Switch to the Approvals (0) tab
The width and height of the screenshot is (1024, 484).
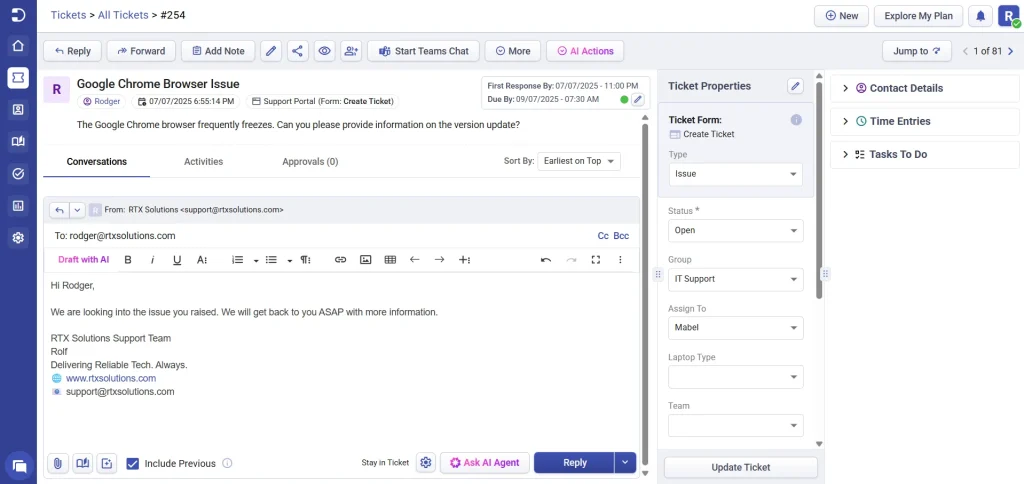tap(310, 161)
